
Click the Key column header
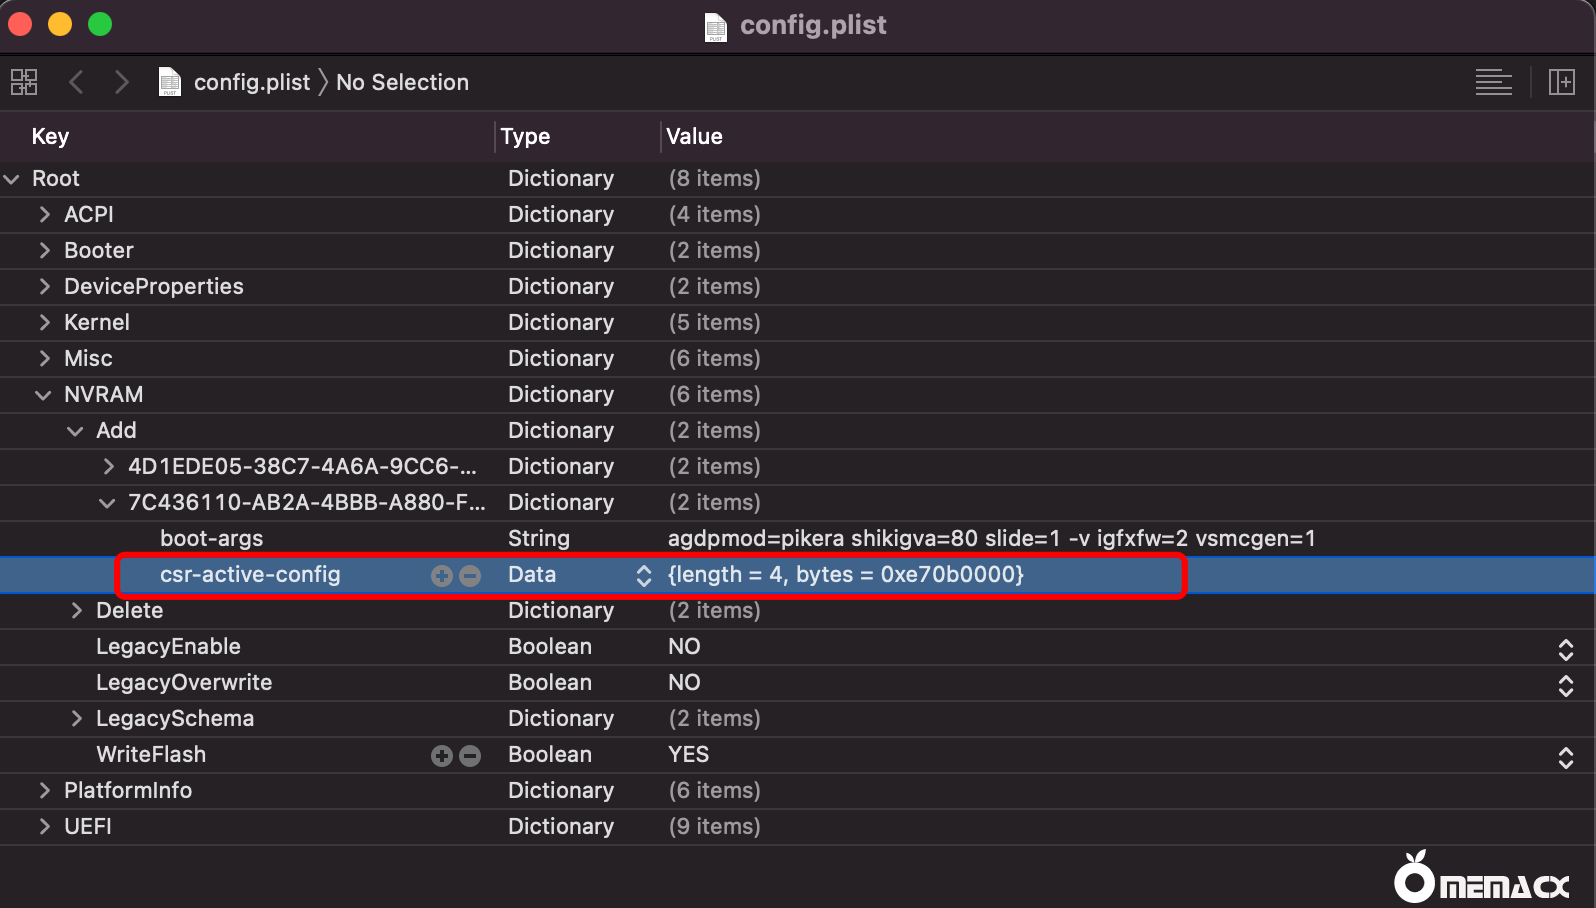point(50,137)
